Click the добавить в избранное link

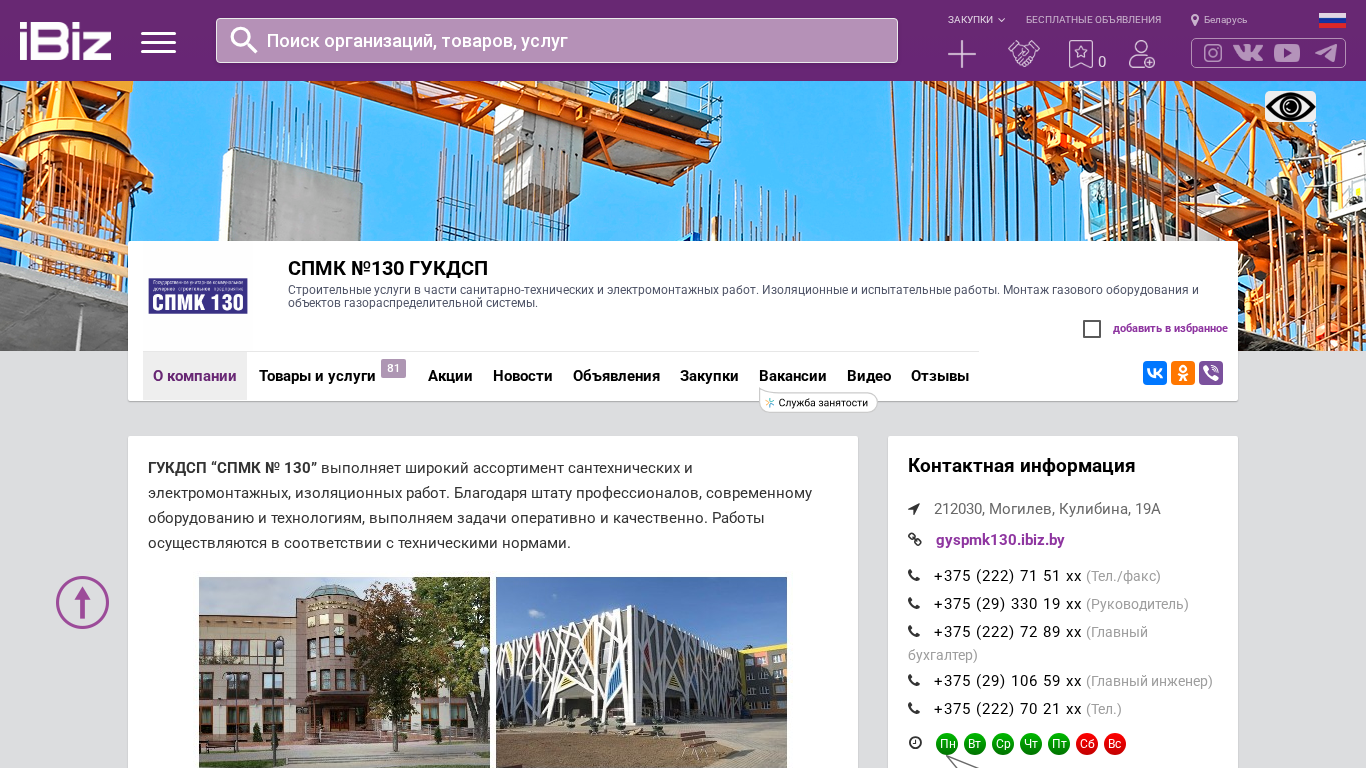pos(1170,329)
